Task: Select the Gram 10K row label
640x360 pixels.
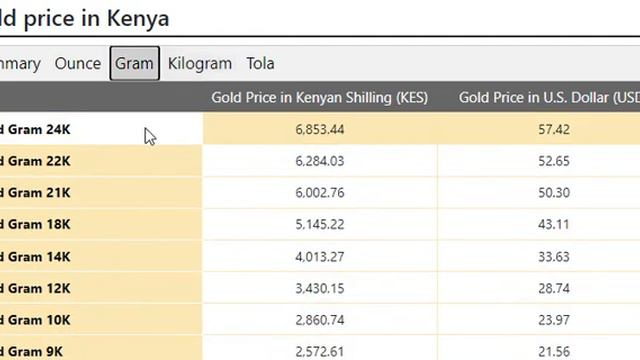Action: (x=35, y=320)
